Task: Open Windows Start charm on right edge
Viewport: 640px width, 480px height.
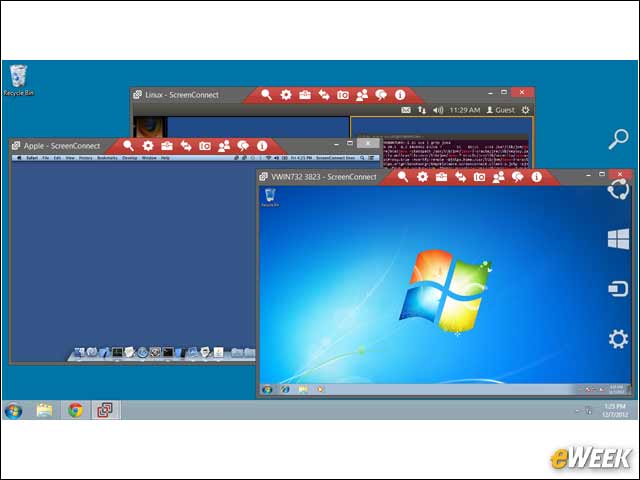Action: [618, 239]
